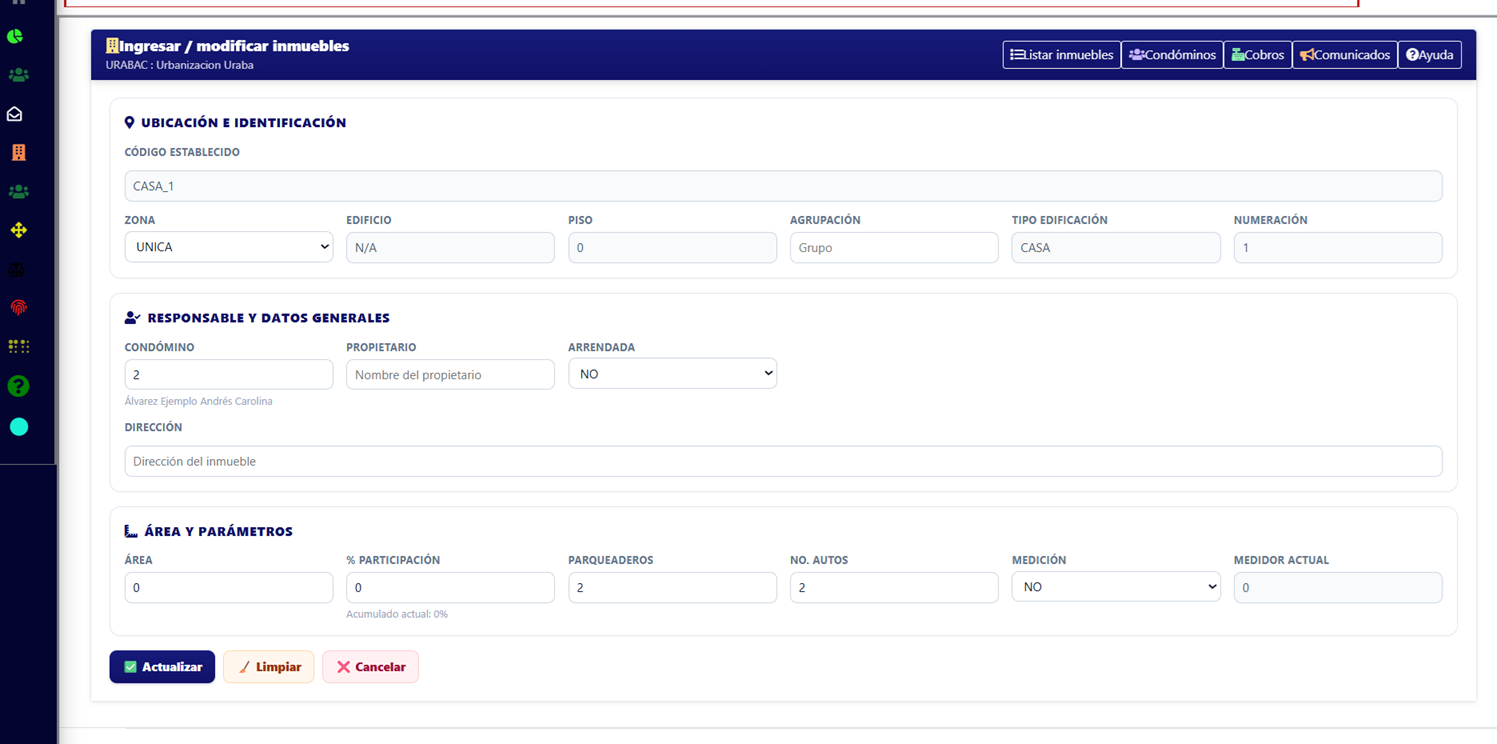Viewport: 1497px width, 744px height.
Task: Click the Actualizar button
Action: (x=162, y=667)
